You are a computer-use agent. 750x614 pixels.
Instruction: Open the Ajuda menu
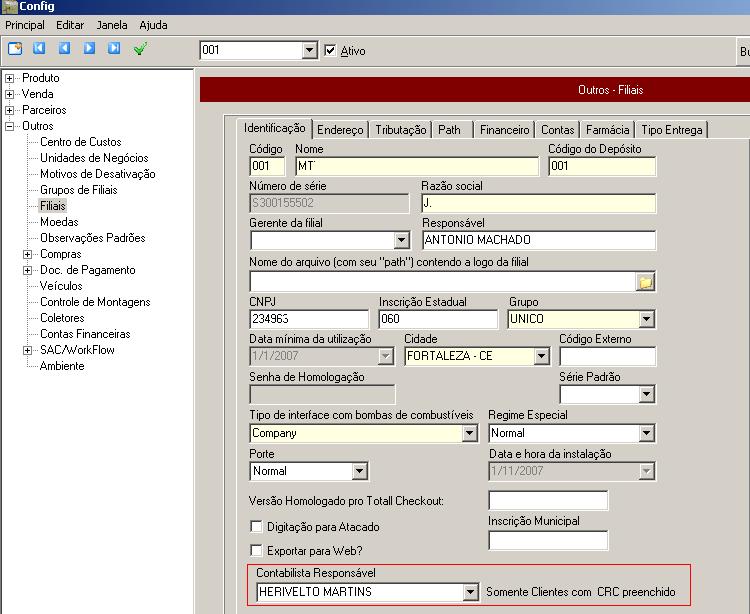coord(154,25)
